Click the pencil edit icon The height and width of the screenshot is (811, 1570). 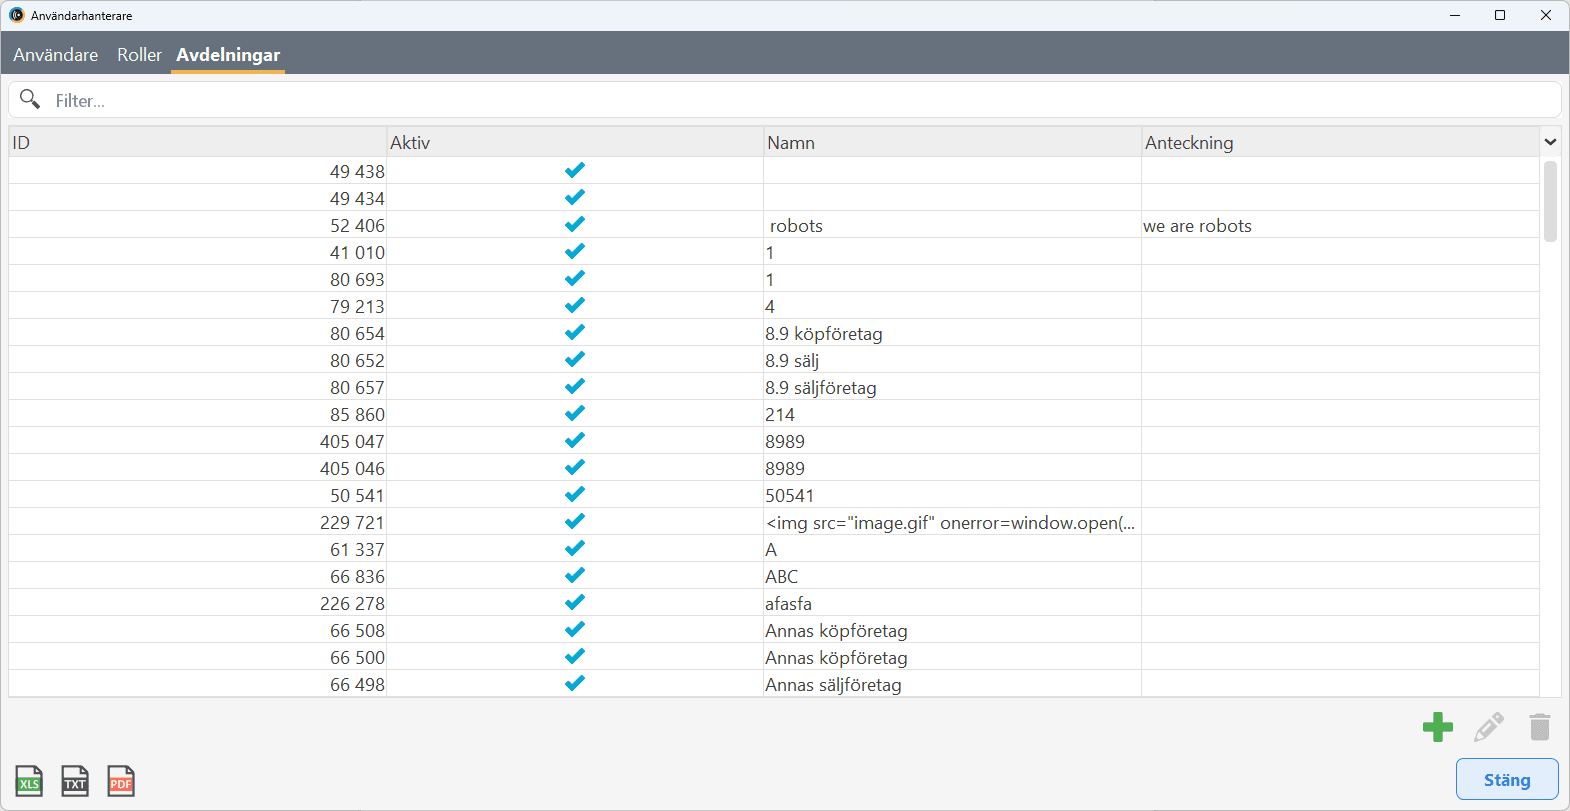click(1488, 727)
